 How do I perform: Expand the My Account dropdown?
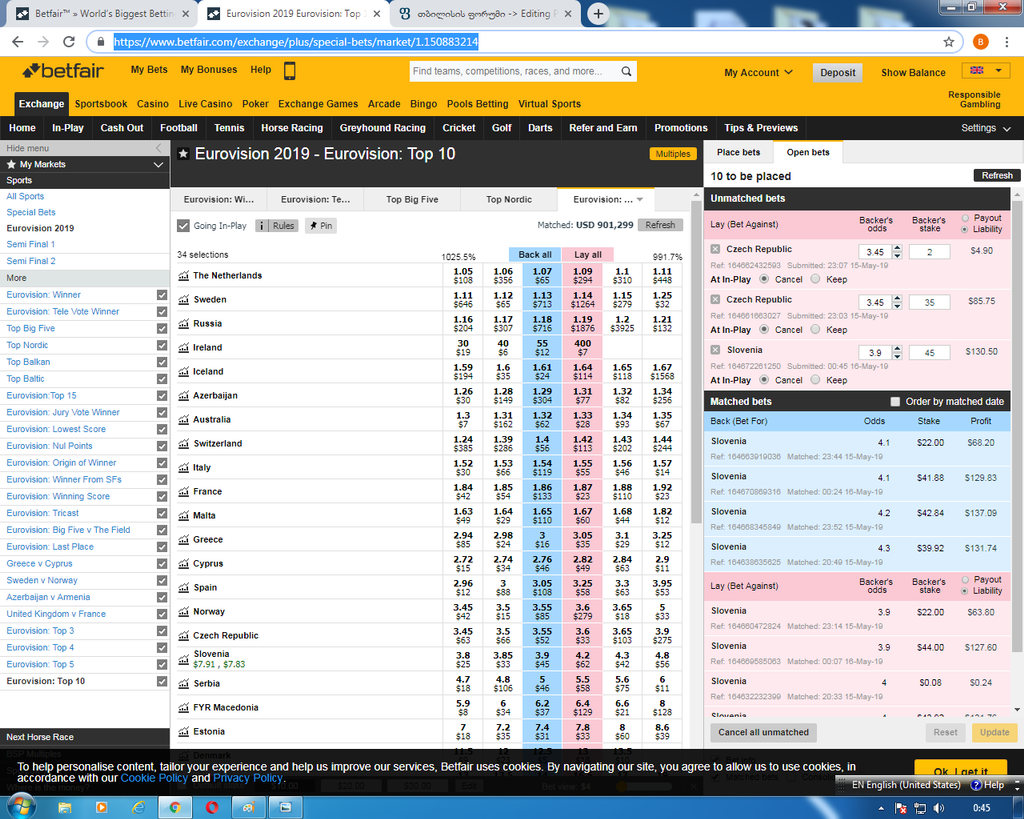tap(758, 72)
